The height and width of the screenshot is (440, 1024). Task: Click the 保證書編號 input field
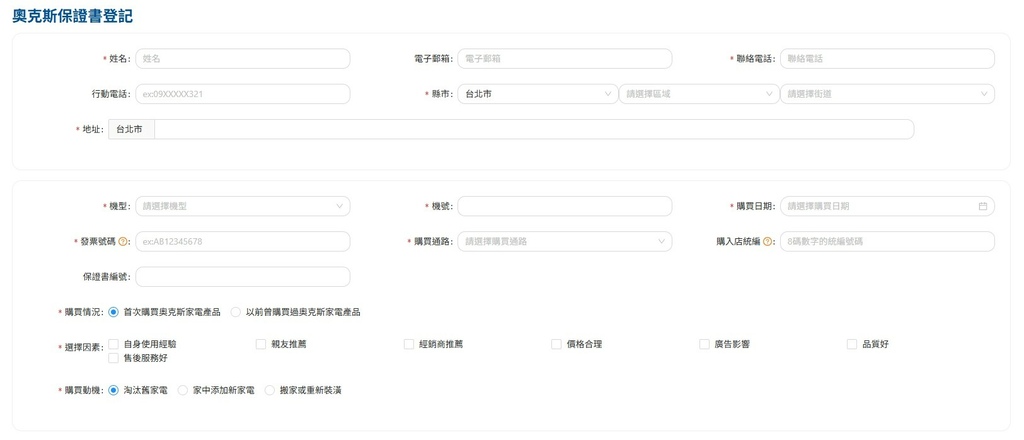coord(242,277)
